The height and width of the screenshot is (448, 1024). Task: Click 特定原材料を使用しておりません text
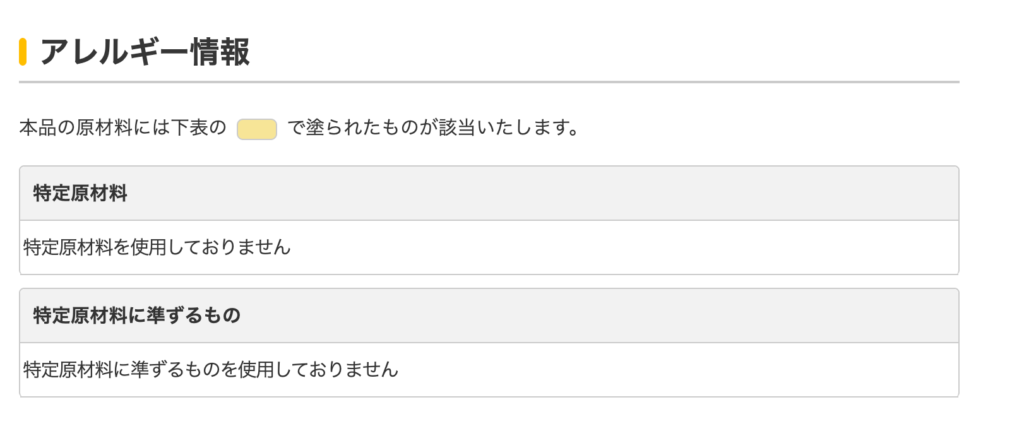pos(157,247)
